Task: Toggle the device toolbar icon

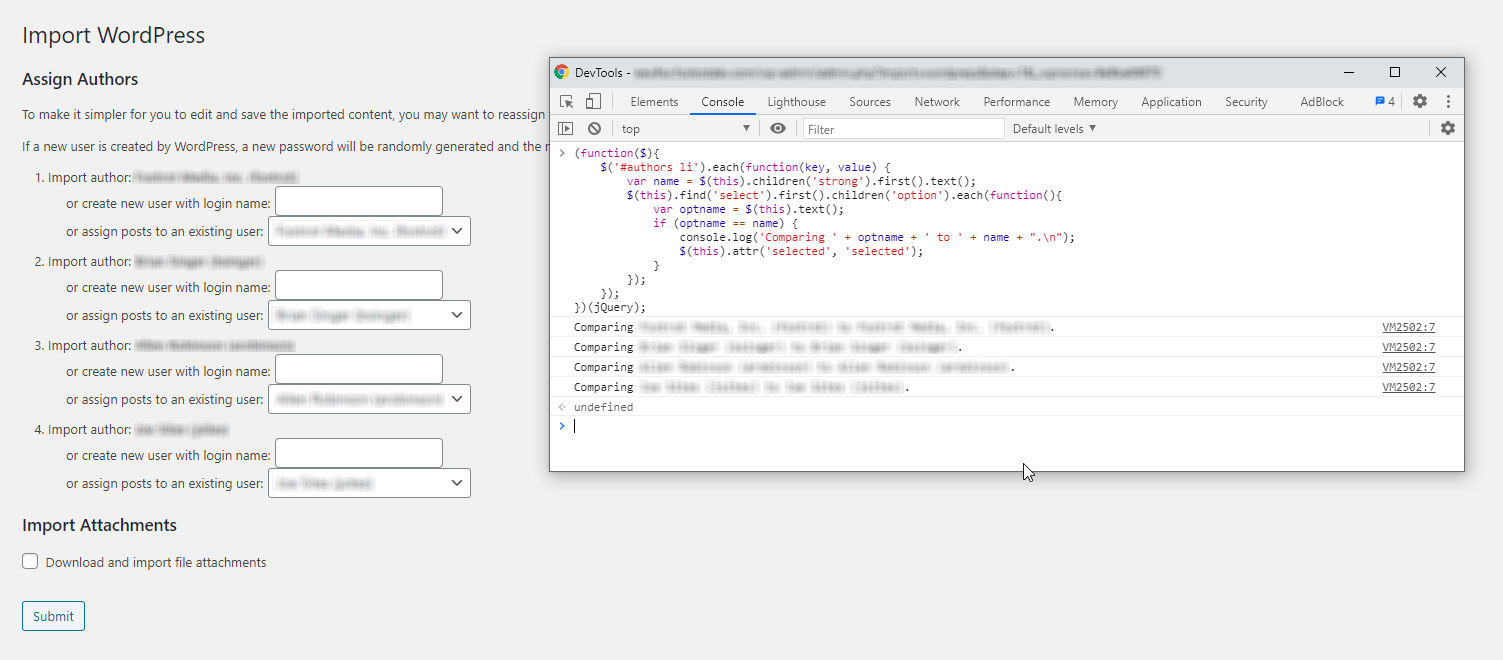Action: (x=593, y=101)
